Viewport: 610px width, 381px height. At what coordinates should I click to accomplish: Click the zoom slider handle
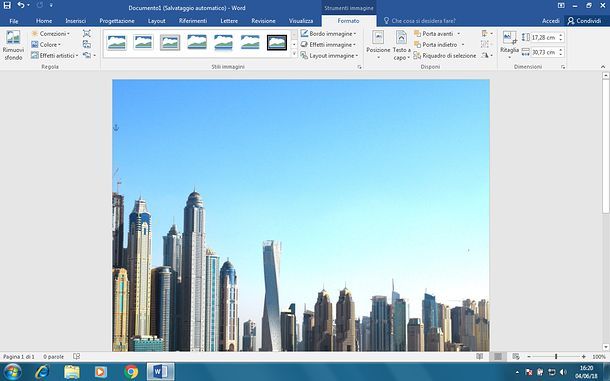[x=556, y=356]
